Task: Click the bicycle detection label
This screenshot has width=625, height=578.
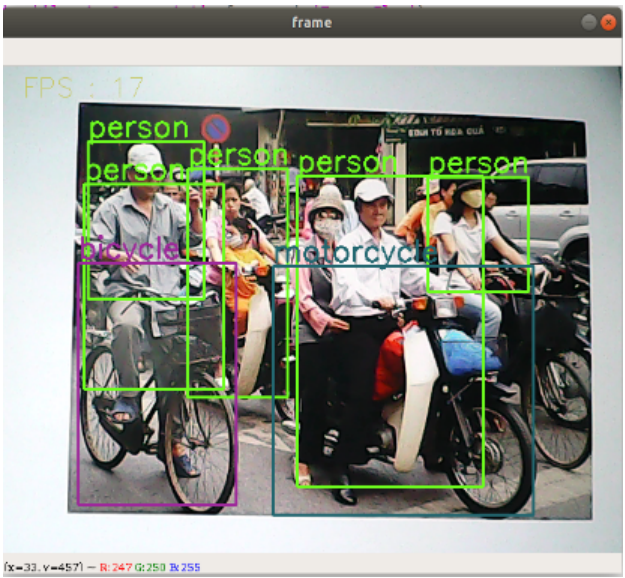Action: pos(130,249)
